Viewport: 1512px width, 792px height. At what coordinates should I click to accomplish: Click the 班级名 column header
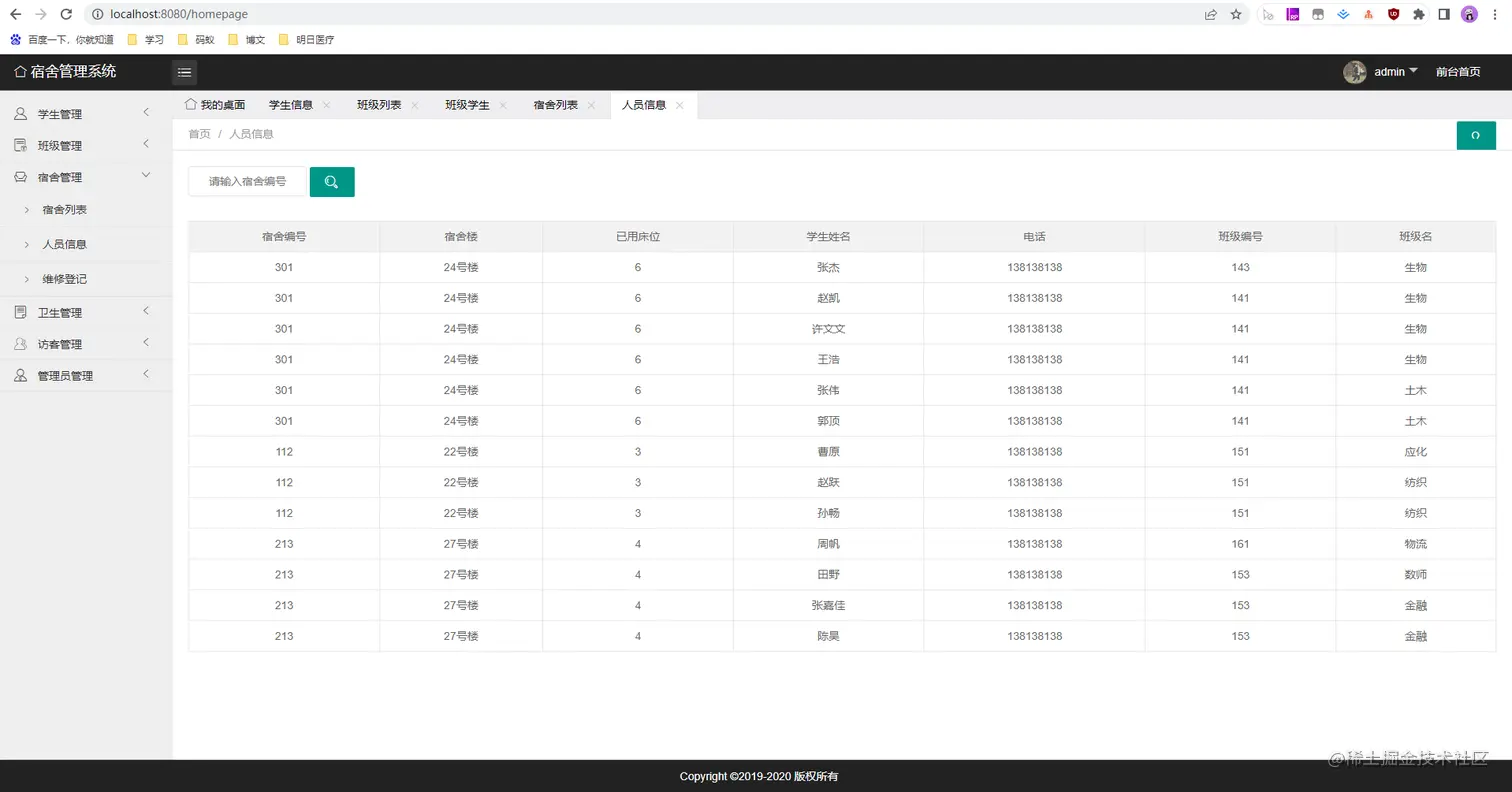click(x=1415, y=237)
